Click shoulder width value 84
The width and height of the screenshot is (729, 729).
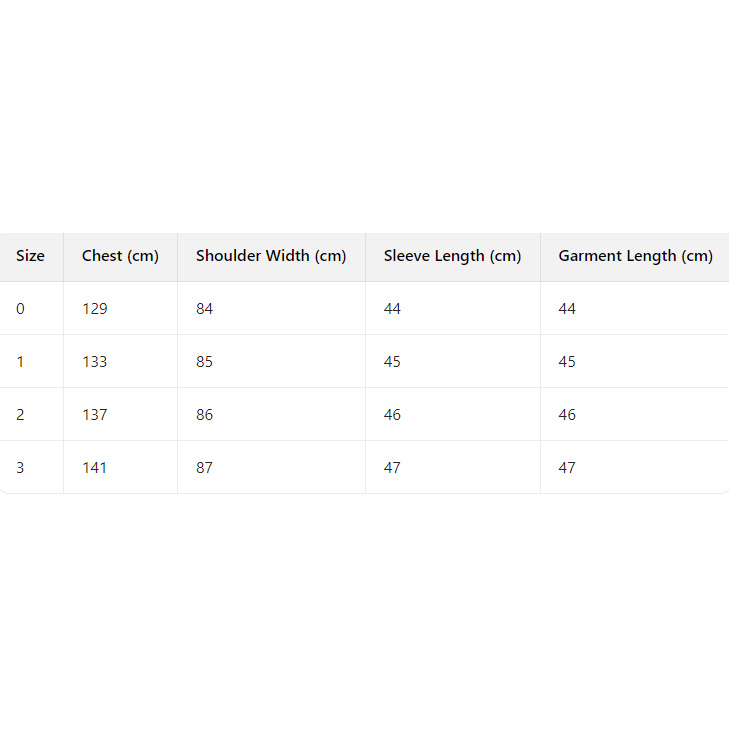point(204,309)
